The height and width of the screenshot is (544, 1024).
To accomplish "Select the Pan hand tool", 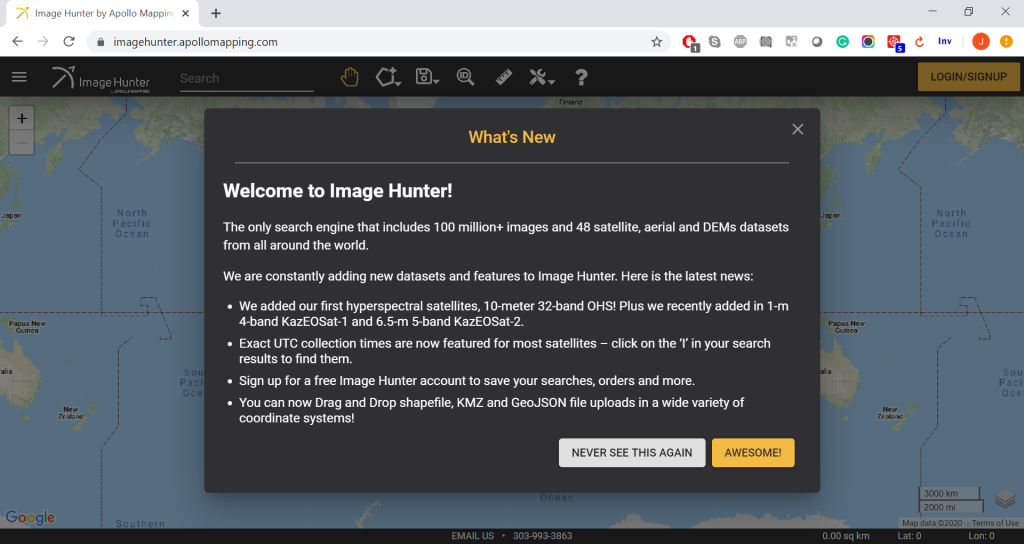I will coord(350,77).
